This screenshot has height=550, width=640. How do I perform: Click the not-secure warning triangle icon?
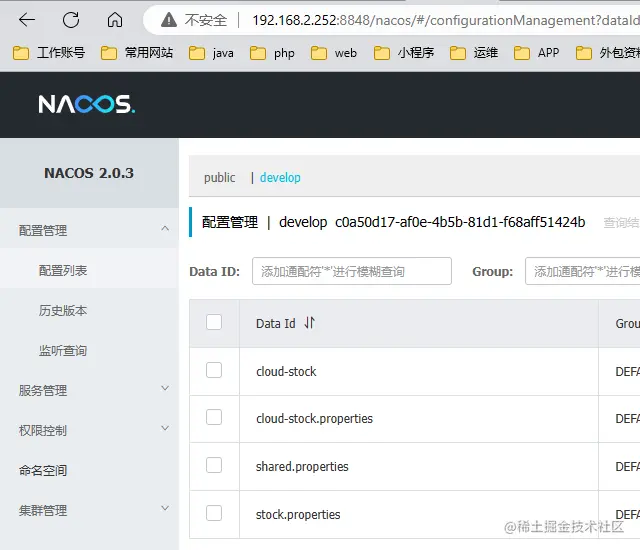click(x=169, y=20)
